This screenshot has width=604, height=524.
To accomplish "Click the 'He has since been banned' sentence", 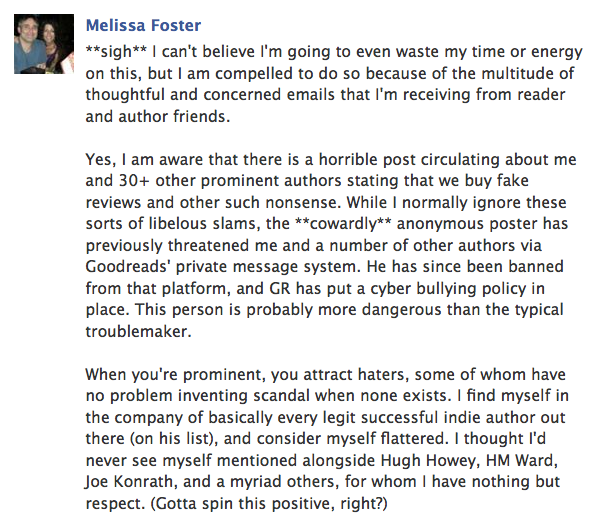I will [x=465, y=267].
